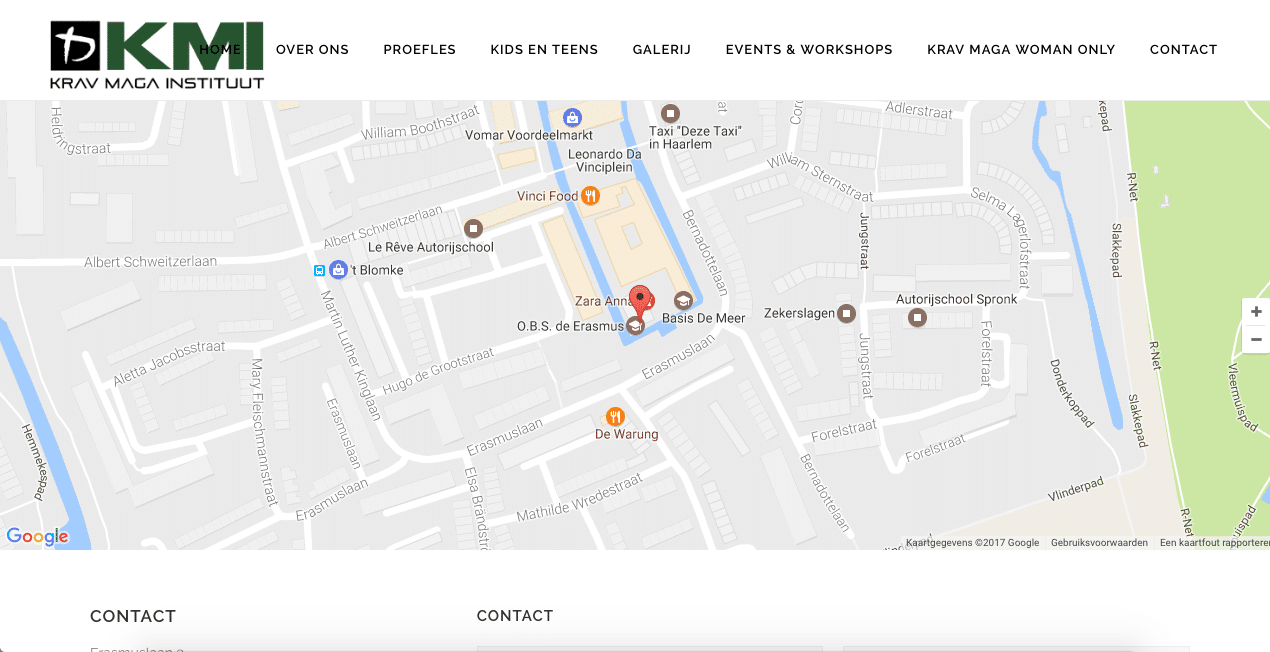This screenshot has width=1270, height=652.
Task: Click the Leonardo Da Vinciplein label
Action: coord(605,161)
